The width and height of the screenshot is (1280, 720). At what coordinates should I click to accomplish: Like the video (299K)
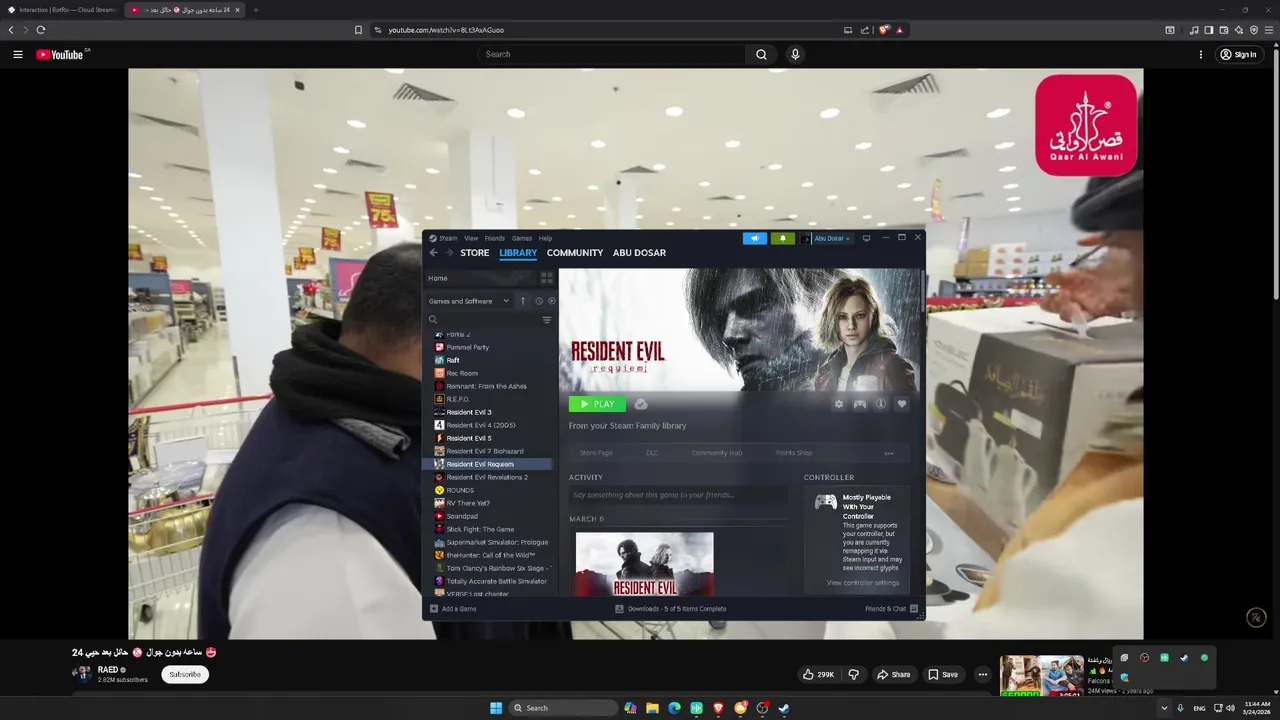(818, 674)
